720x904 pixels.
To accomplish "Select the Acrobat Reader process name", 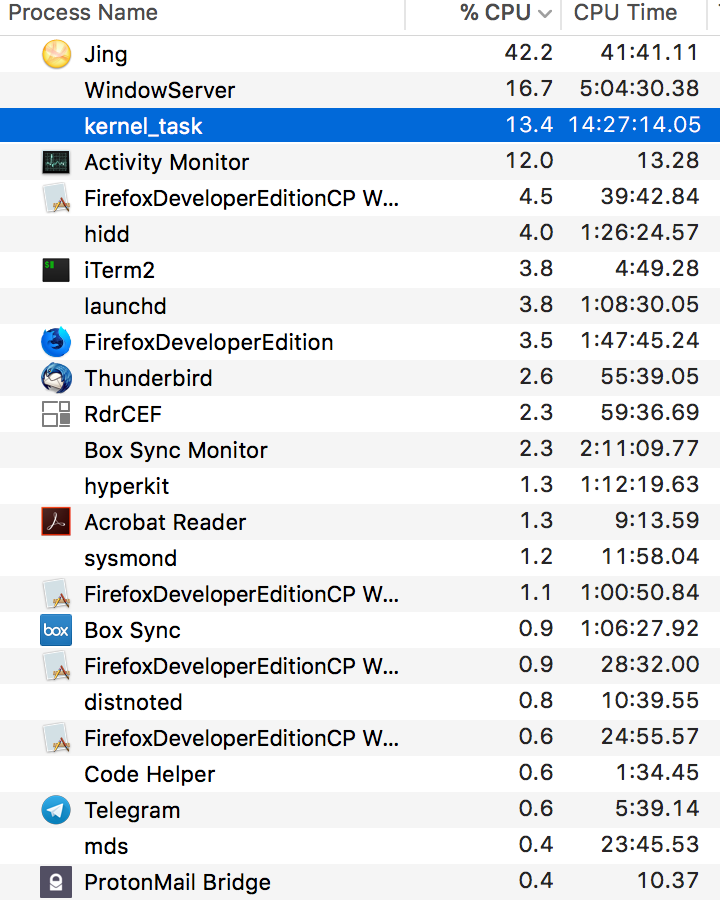I will 165,522.
